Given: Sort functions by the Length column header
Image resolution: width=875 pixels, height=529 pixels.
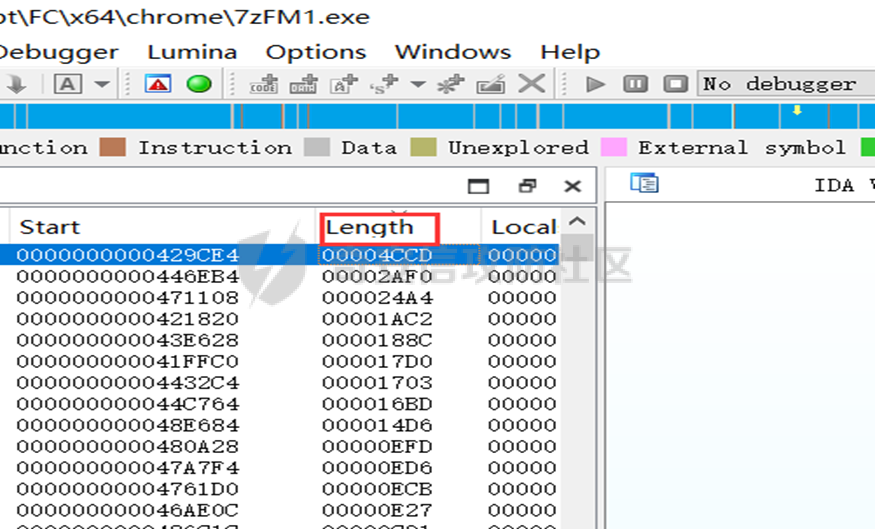Looking at the screenshot, I should tap(370, 227).
